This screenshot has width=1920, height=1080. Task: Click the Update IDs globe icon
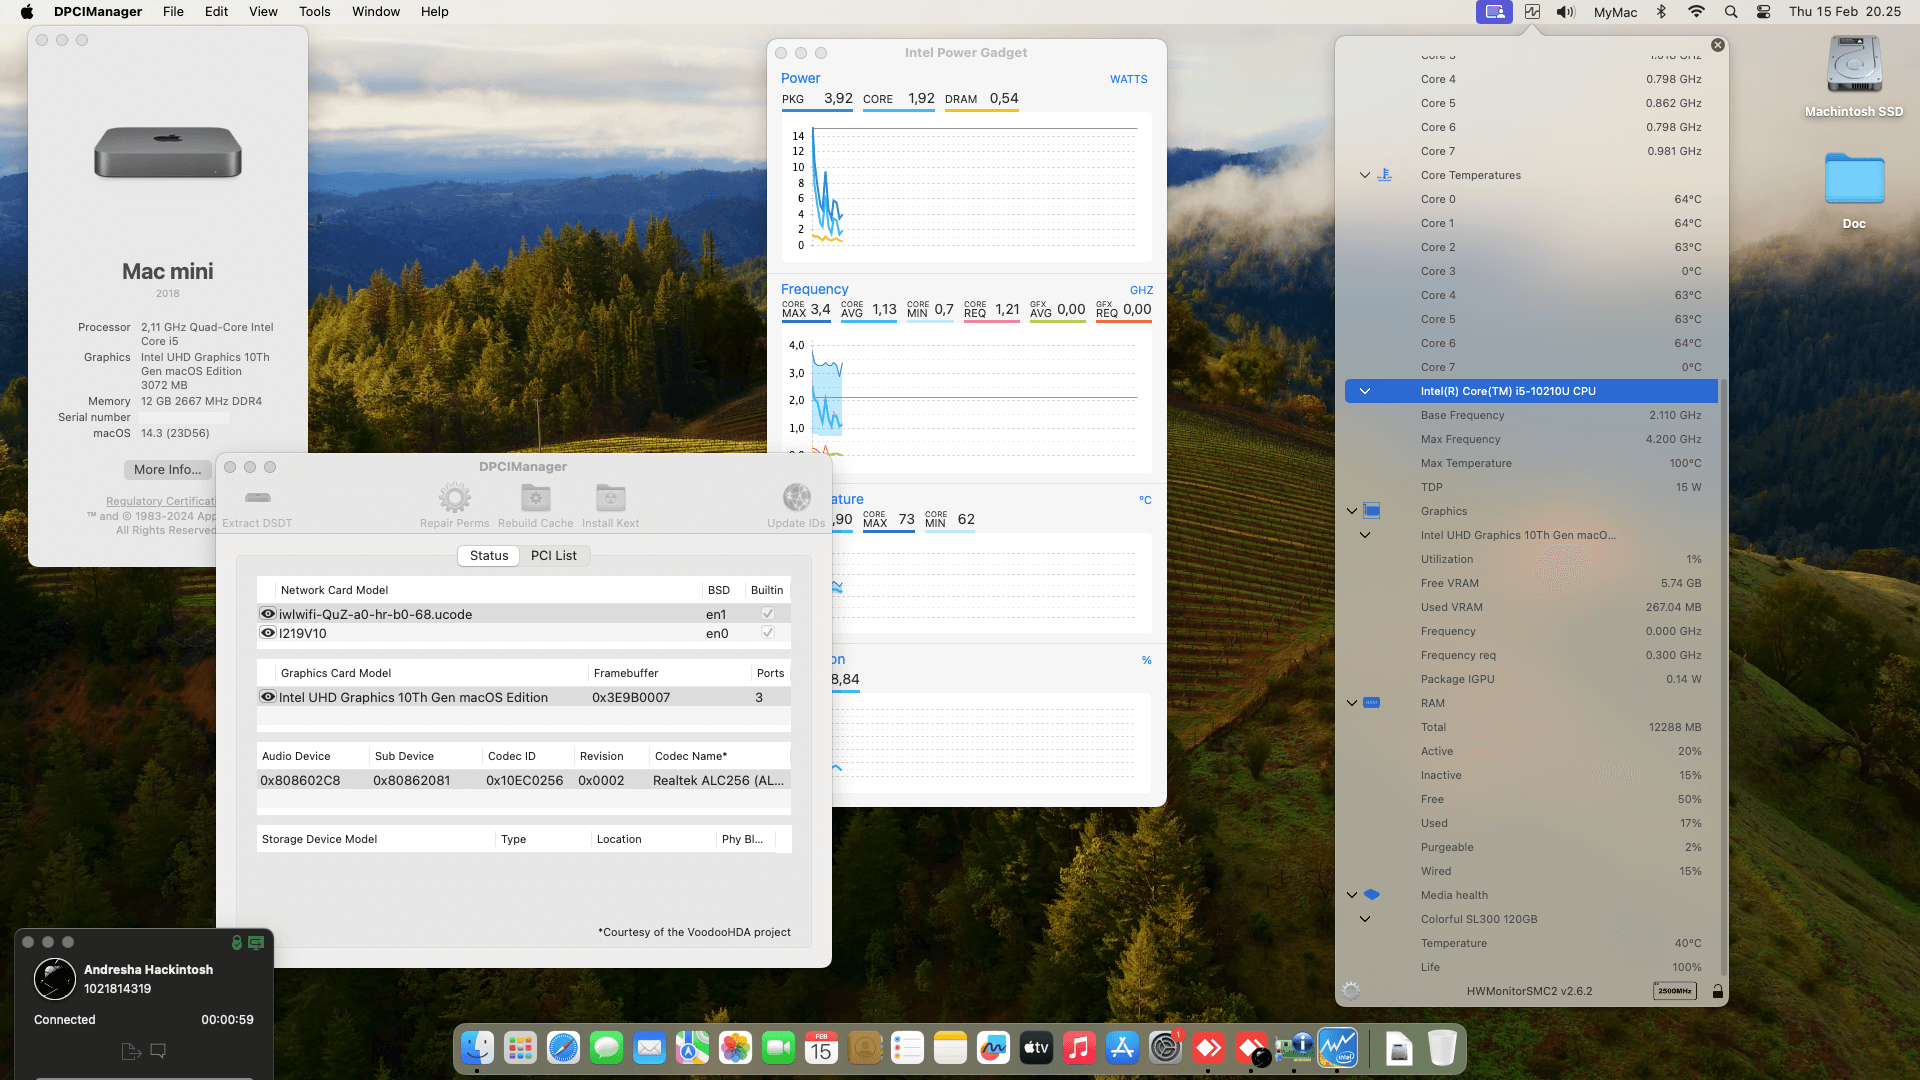pos(796,497)
